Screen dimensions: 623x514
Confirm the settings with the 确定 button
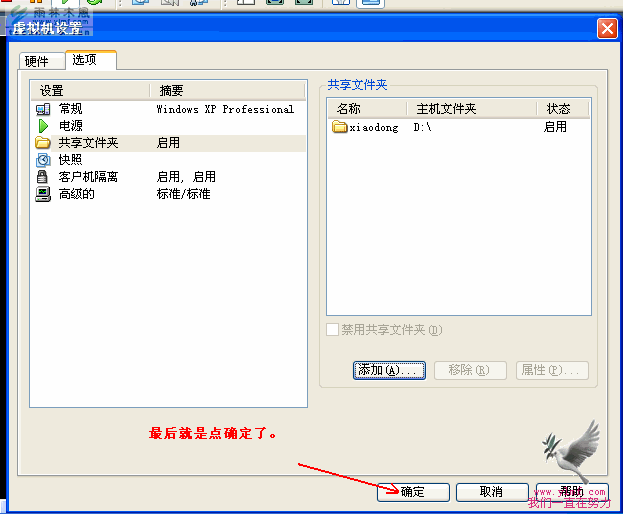pos(413,492)
